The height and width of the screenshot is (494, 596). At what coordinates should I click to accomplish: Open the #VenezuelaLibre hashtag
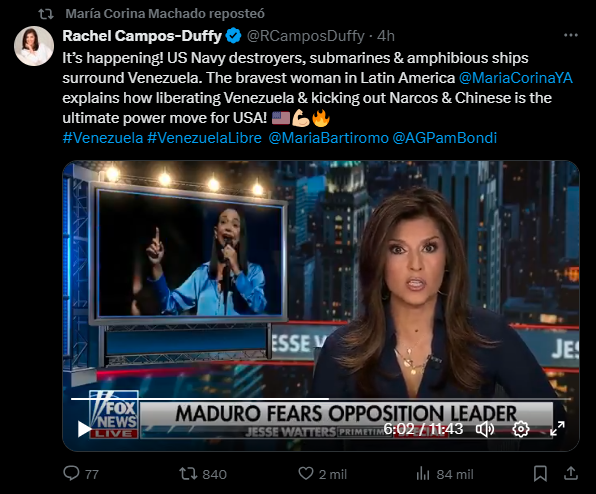pyautogui.click(x=204, y=138)
